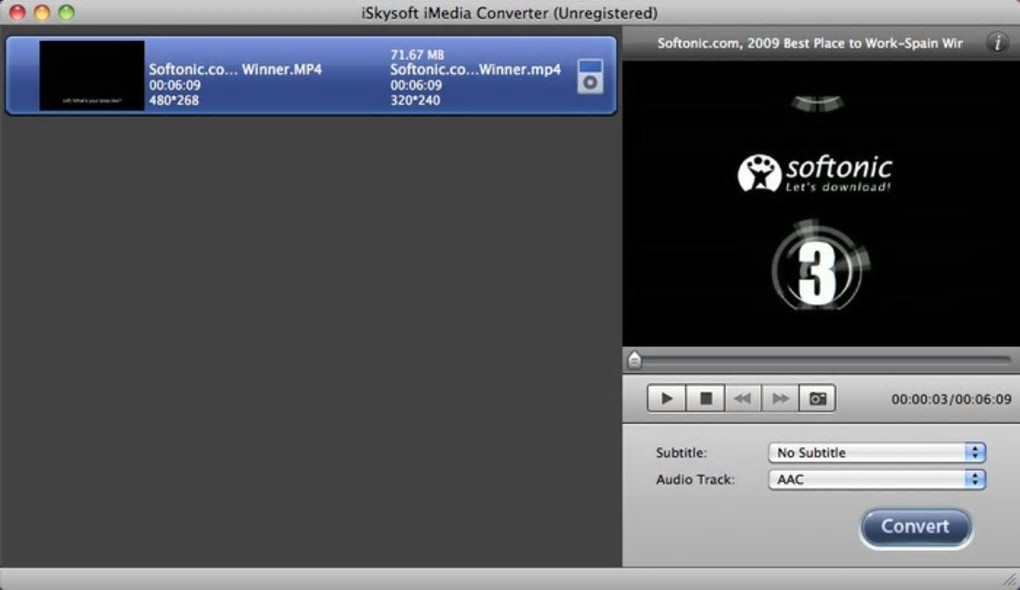Click the preview seek slider handle
Image resolution: width=1020 pixels, height=590 pixels.
point(634,359)
